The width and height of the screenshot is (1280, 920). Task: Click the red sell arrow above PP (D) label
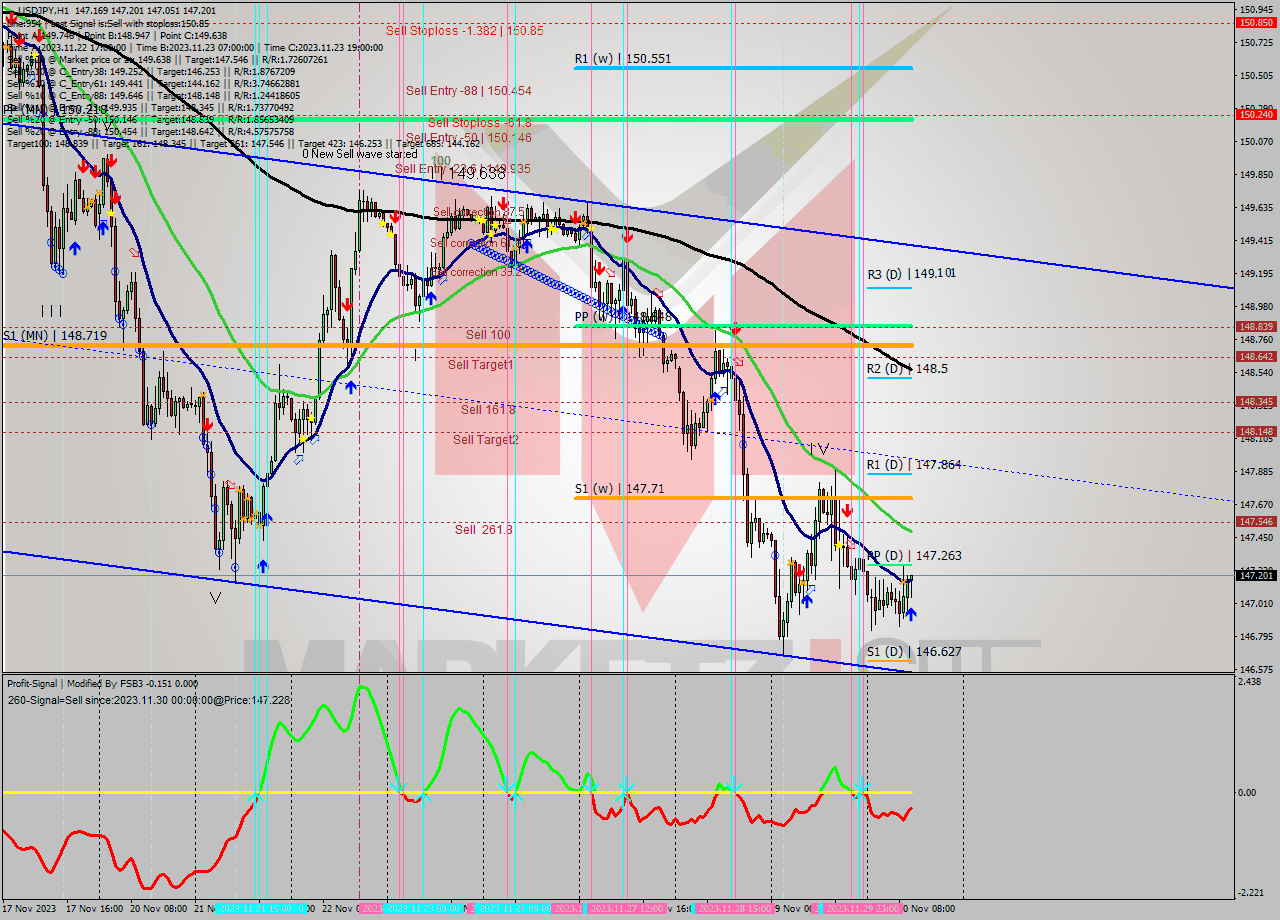click(x=848, y=510)
